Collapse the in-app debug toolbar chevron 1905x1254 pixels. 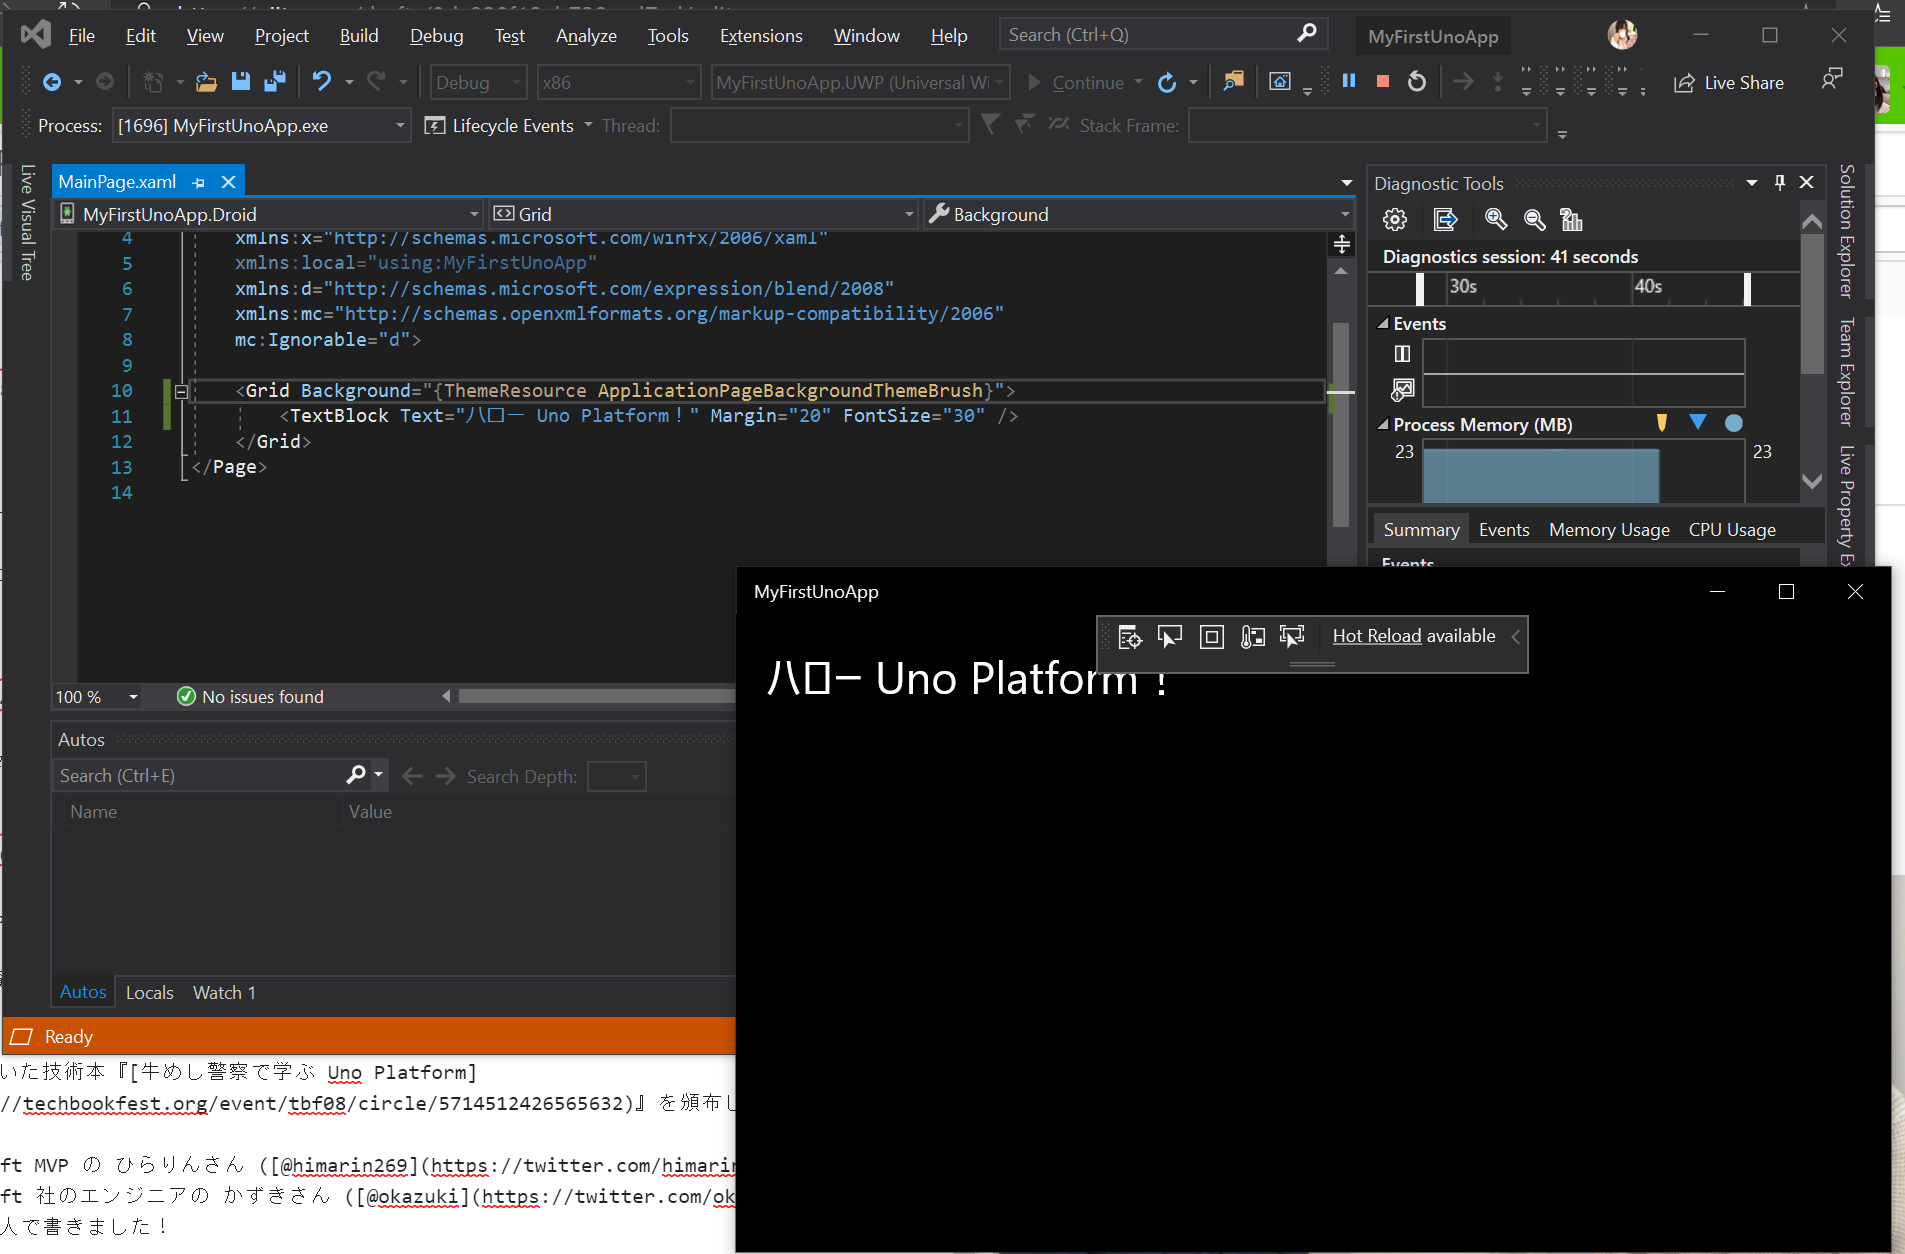(x=1516, y=637)
